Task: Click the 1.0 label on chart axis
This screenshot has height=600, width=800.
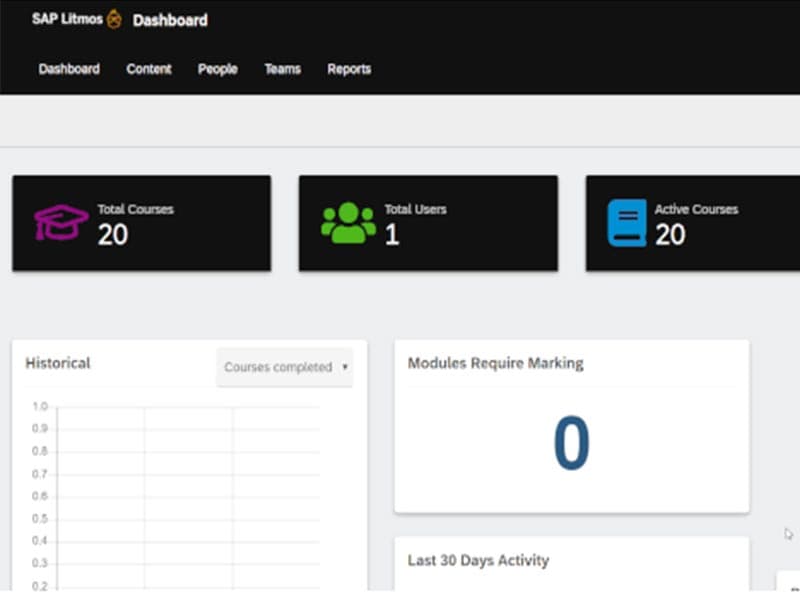Action: coord(40,407)
